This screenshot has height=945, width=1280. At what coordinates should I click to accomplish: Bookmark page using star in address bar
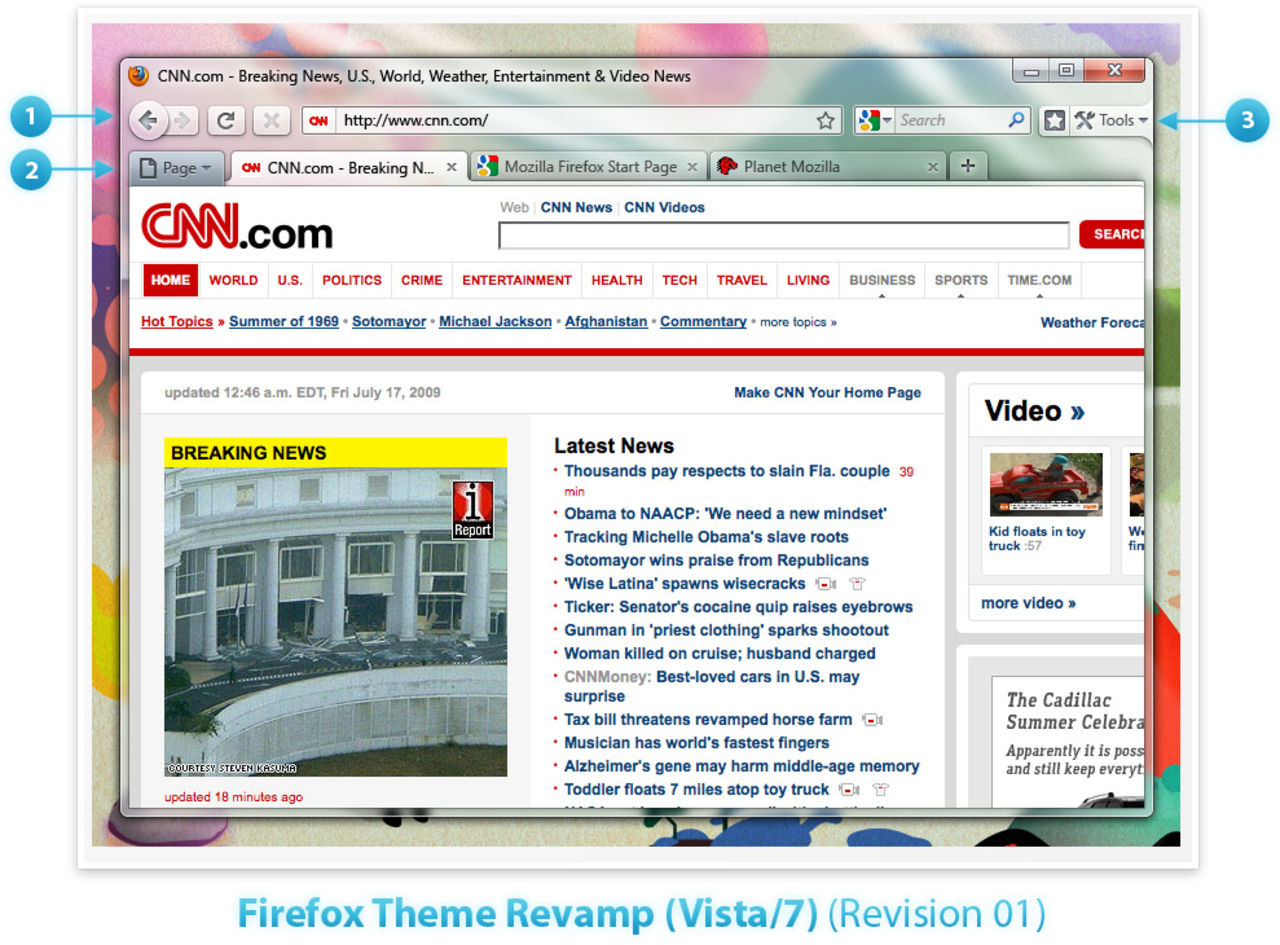(825, 121)
